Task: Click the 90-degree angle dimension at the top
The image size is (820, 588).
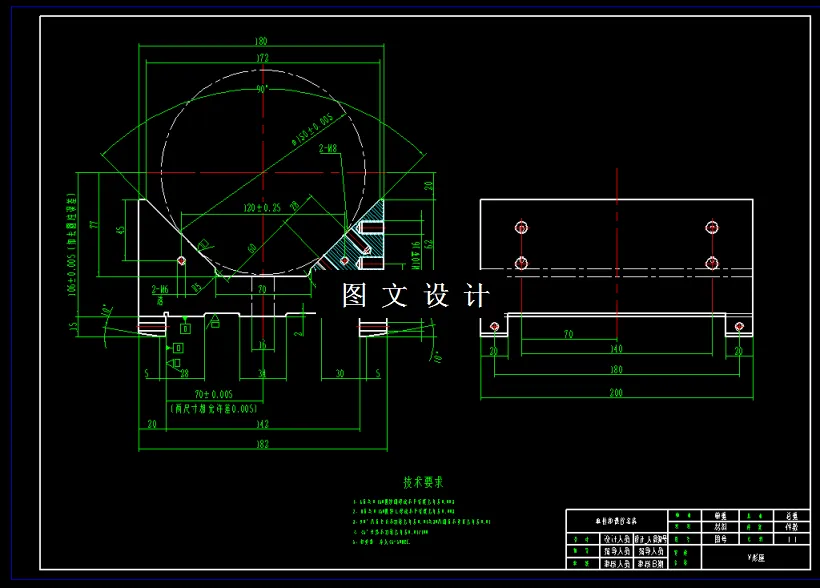Action: [263, 90]
